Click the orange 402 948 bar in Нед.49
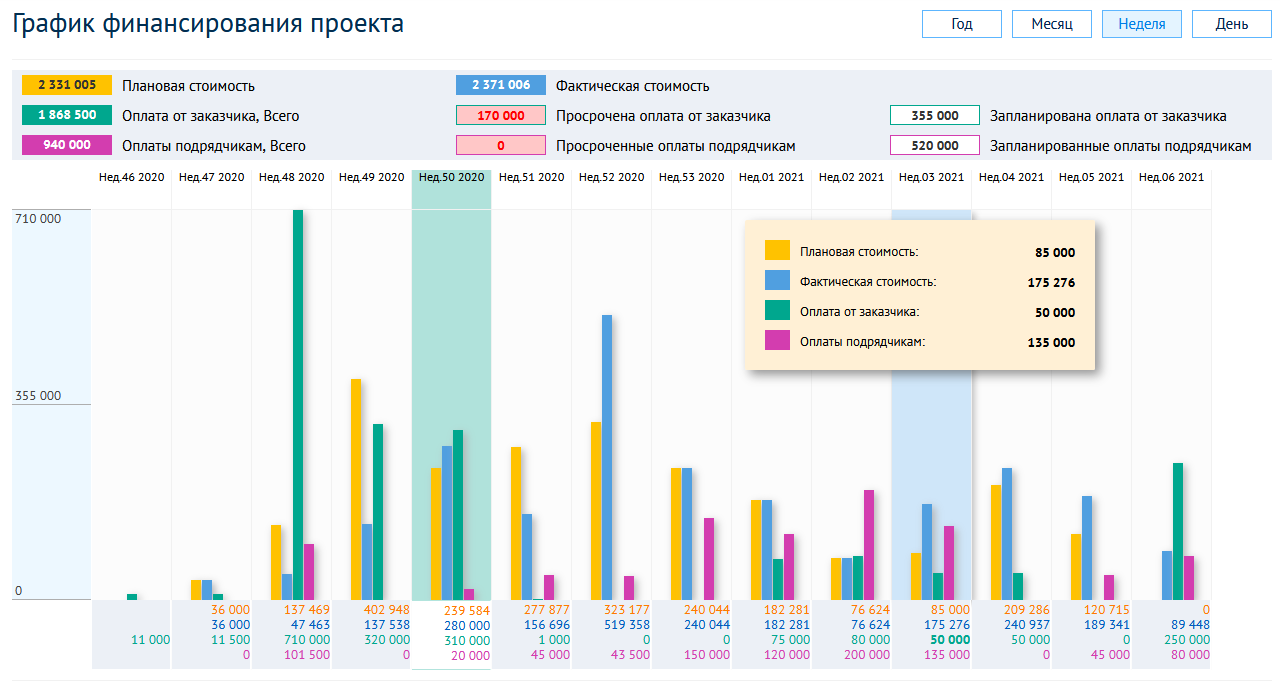The image size is (1280, 681). tap(356, 489)
